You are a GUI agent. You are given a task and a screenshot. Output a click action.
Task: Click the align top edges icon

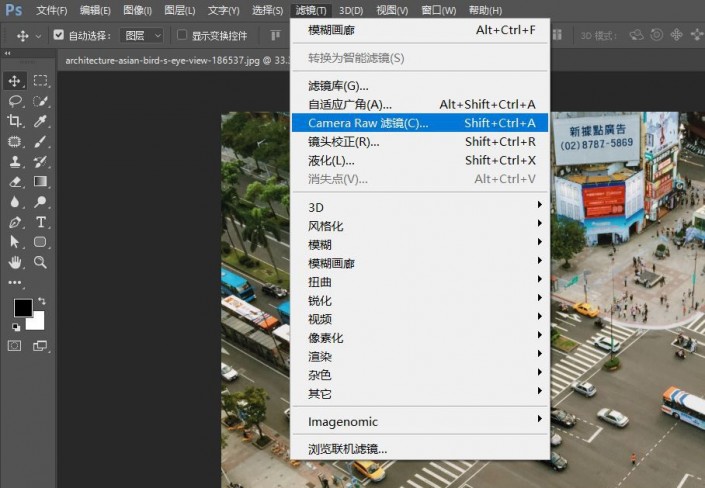[275, 35]
